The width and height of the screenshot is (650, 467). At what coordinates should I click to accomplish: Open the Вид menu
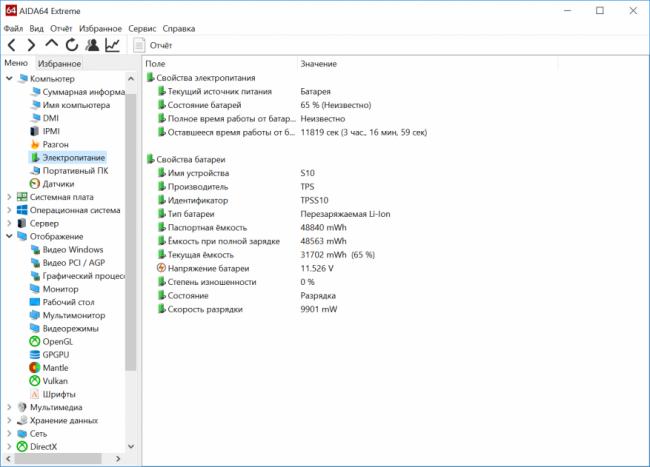36,29
